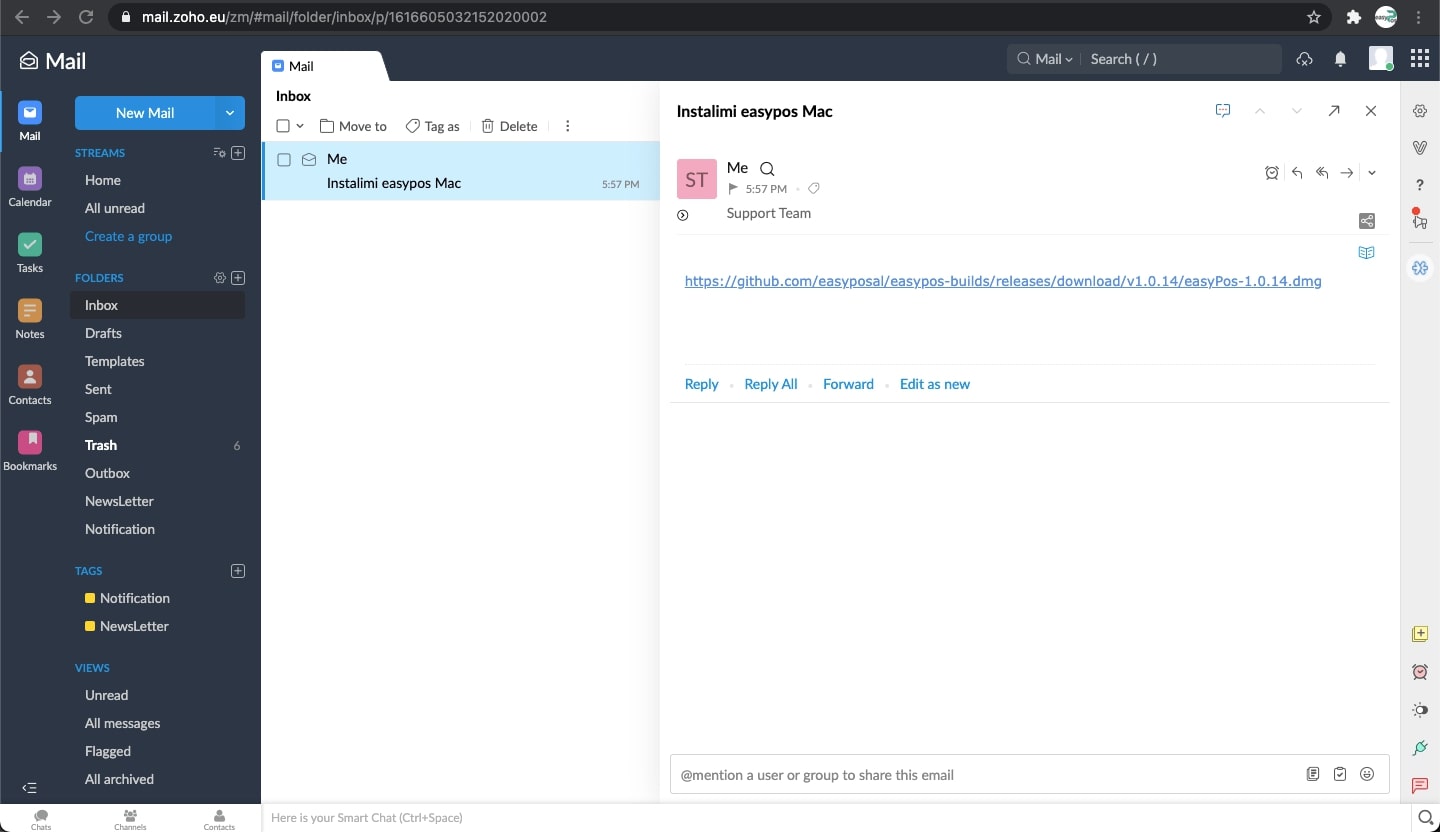The height and width of the screenshot is (832, 1440).
Task: Open the share email icon
Action: click(1366, 221)
